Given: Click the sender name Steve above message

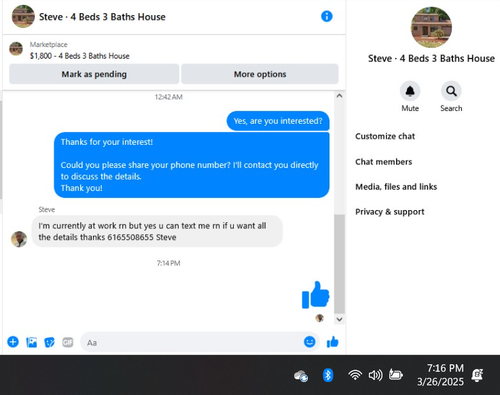Looking at the screenshot, I should pos(47,210).
